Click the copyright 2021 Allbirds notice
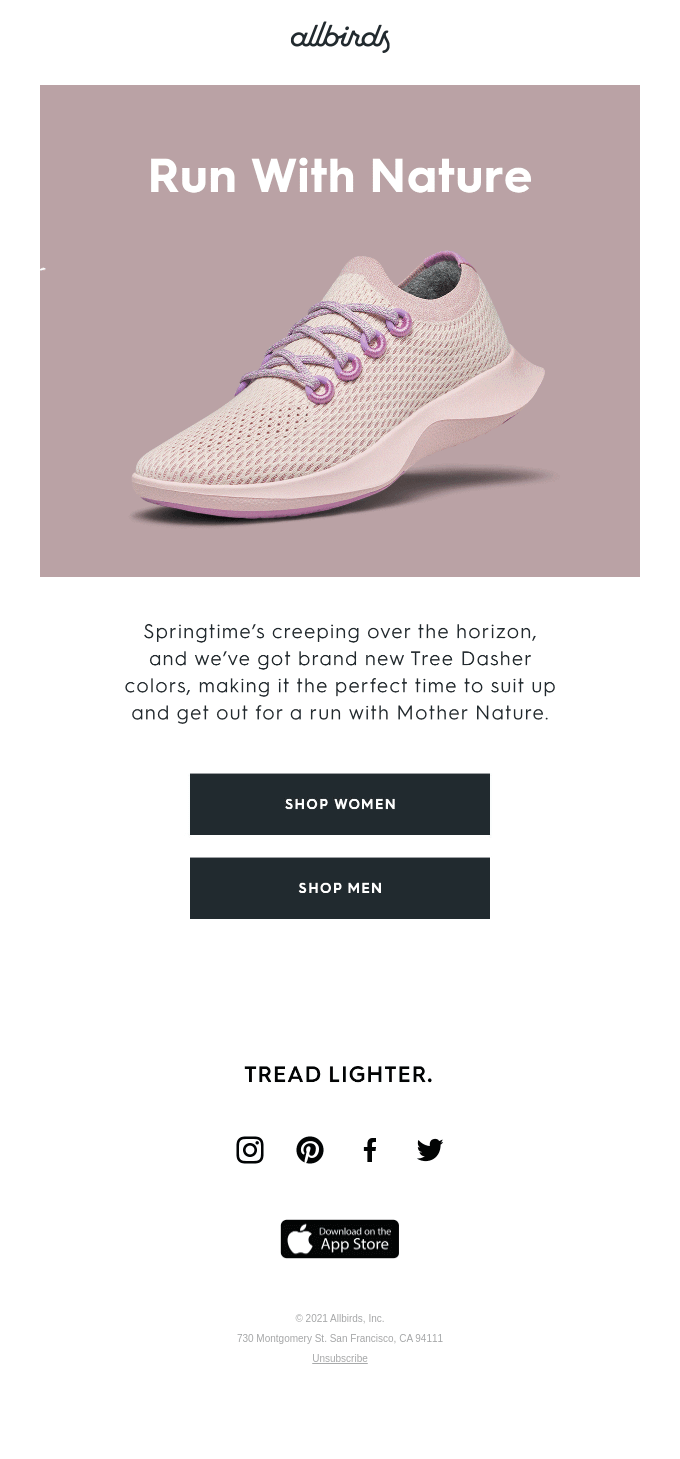This screenshot has width=680, height=1459. (339, 1318)
